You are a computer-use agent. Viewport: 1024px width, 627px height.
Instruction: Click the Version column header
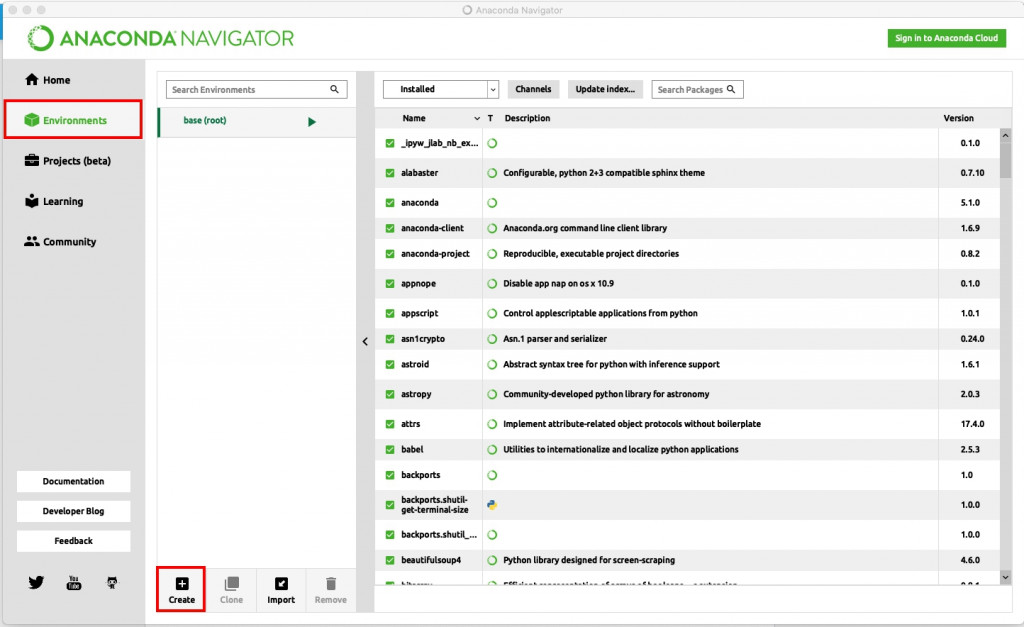(958, 118)
